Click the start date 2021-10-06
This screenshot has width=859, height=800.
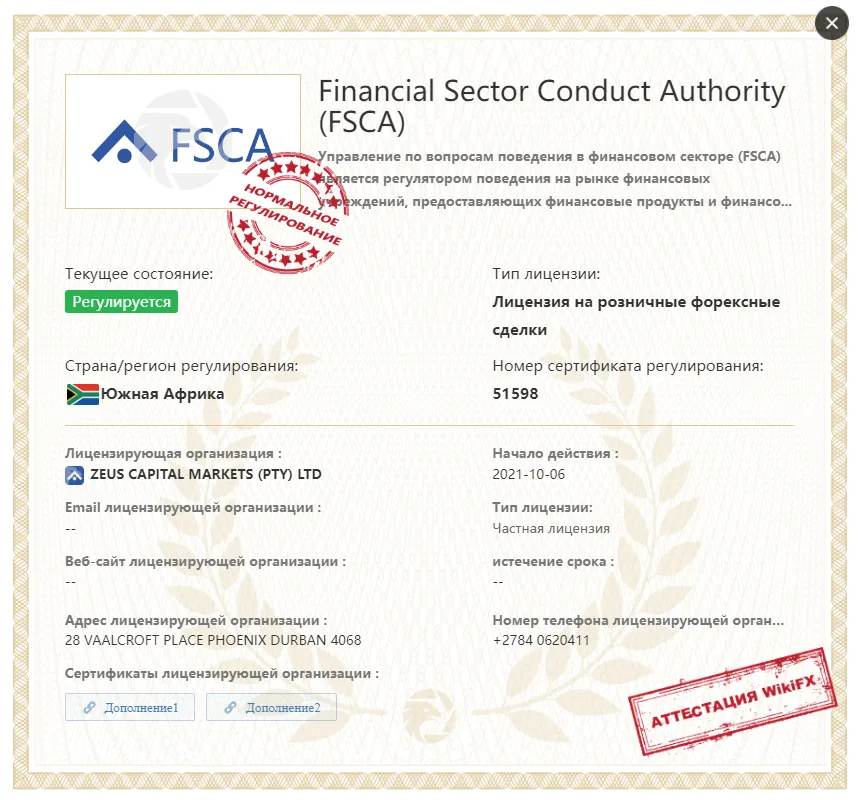(528, 475)
